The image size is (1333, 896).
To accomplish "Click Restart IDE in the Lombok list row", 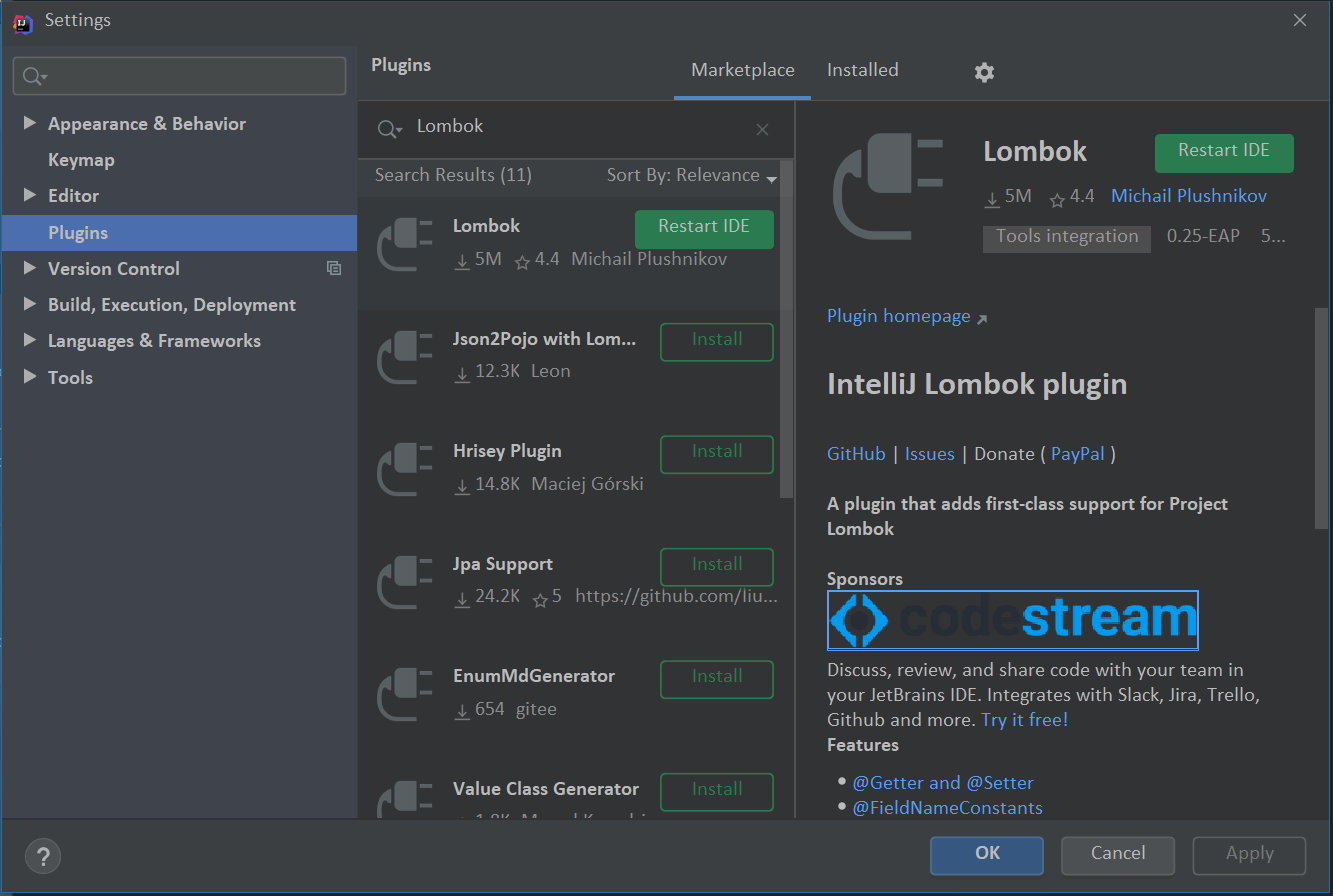I will (704, 229).
